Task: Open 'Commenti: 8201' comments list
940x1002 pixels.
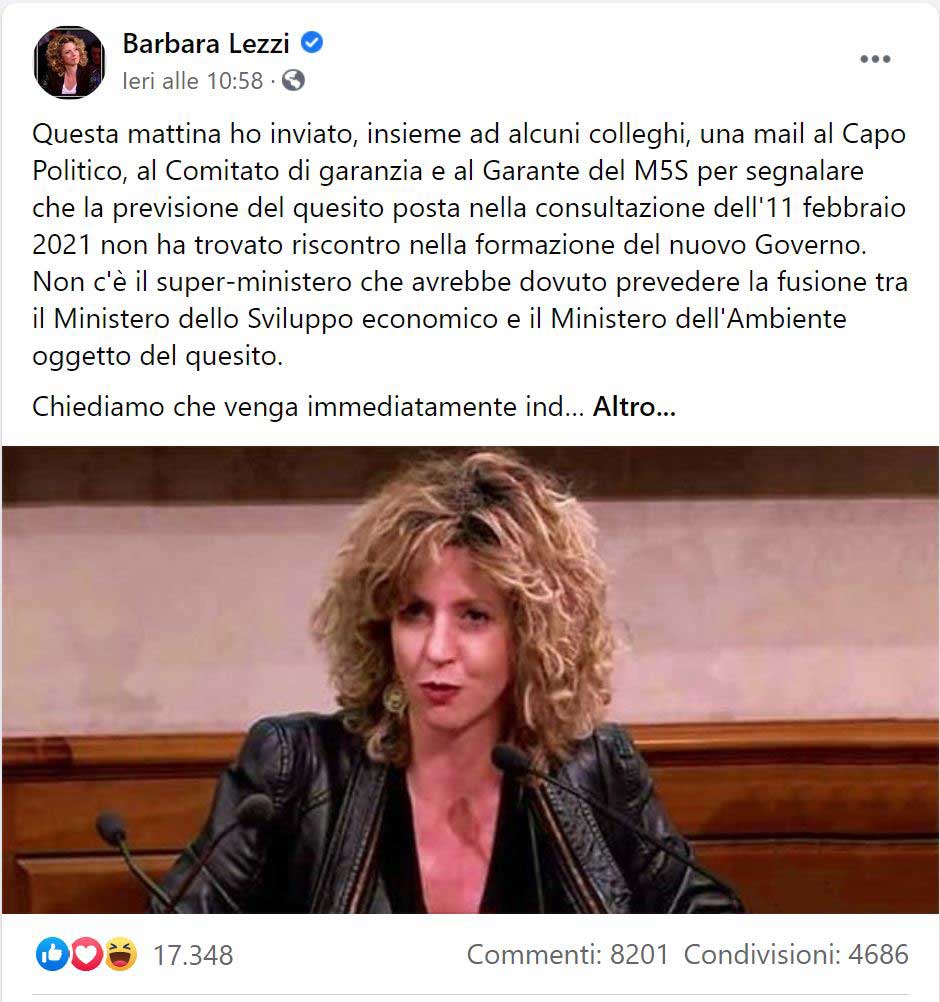Action: [567, 955]
